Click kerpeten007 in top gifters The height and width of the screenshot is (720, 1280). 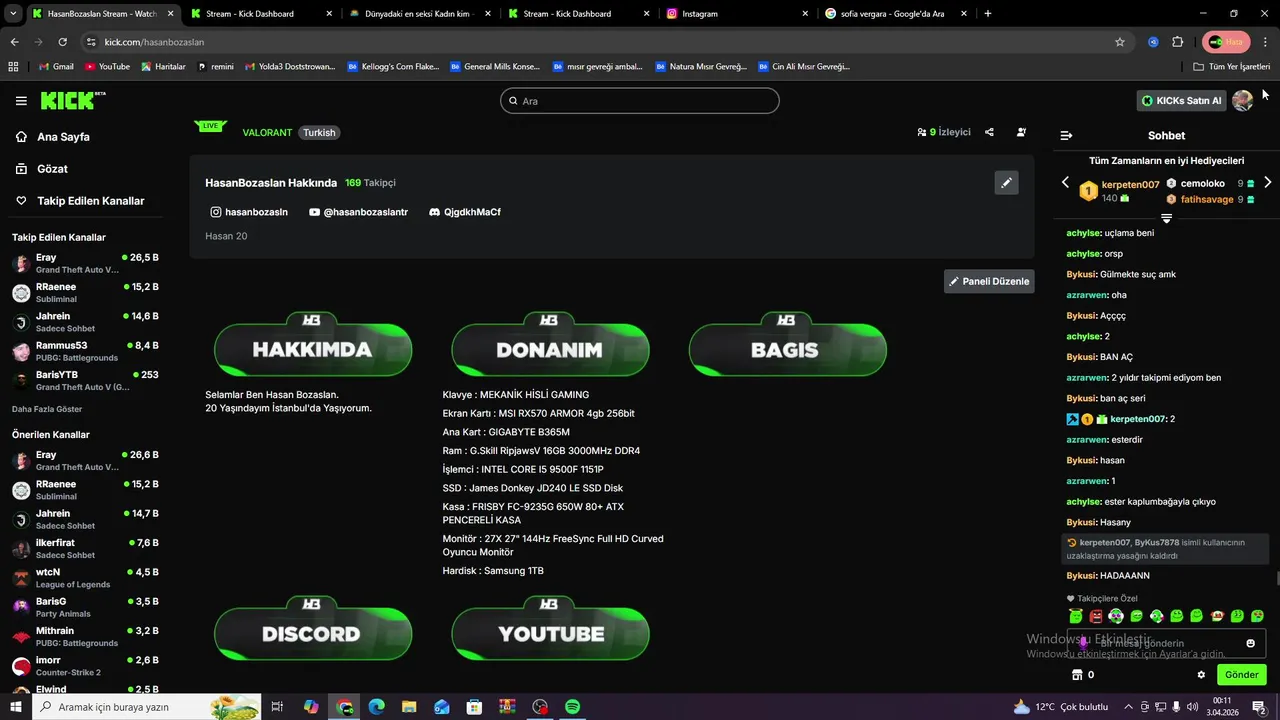pyautogui.click(x=1130, y=185)
